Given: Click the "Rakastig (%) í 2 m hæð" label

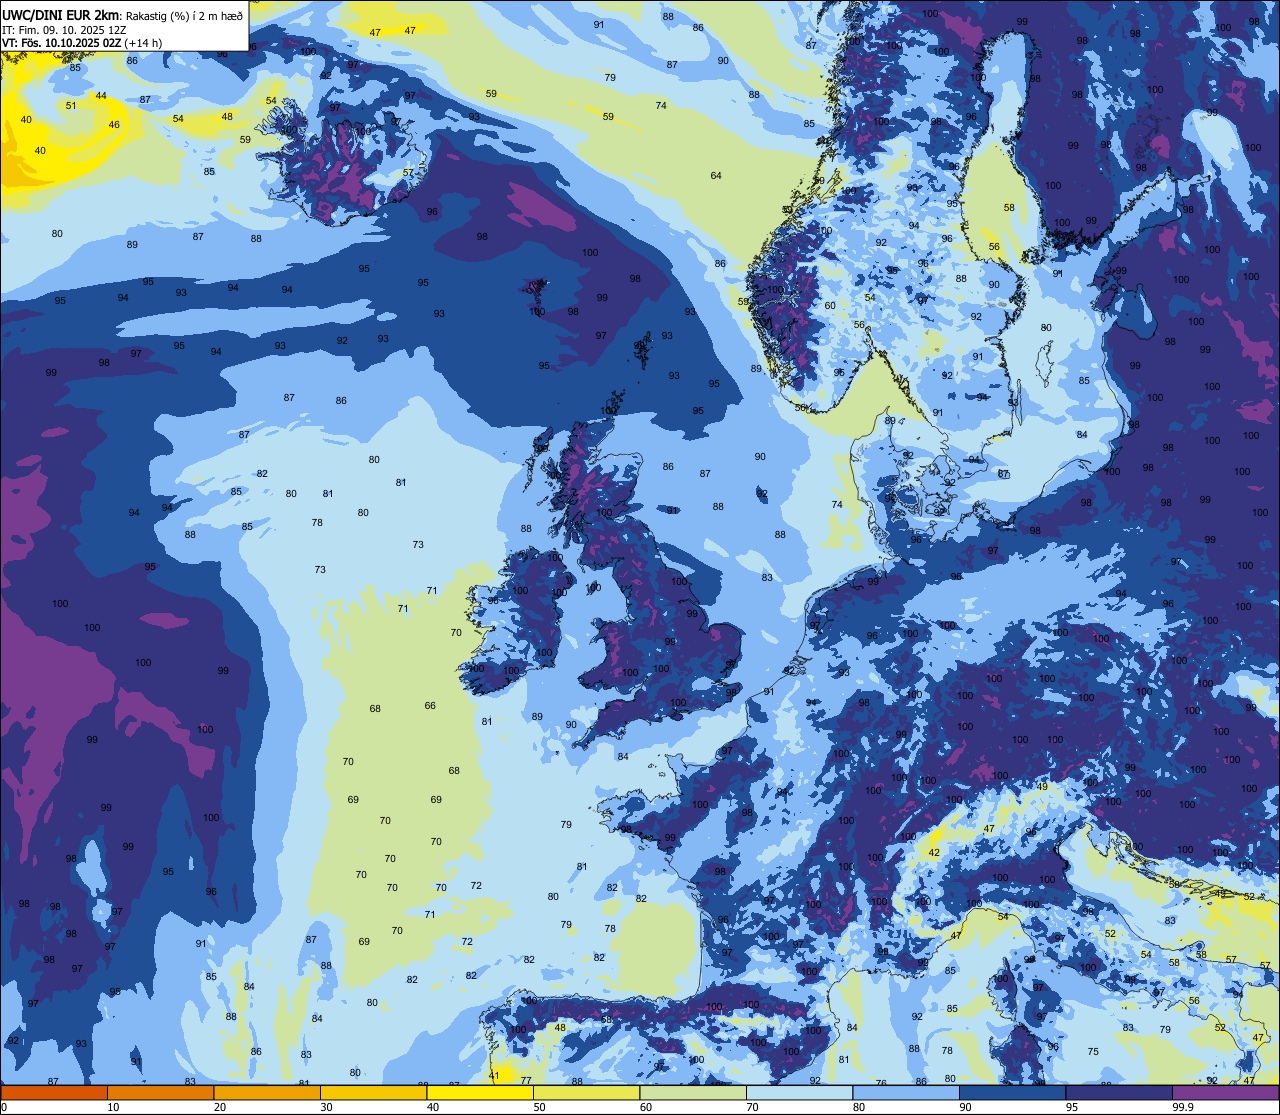Looking at the screenshot, I should click(x=183, y=15).
